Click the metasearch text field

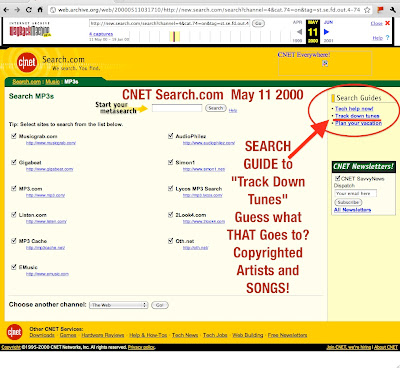click(177, 108)
